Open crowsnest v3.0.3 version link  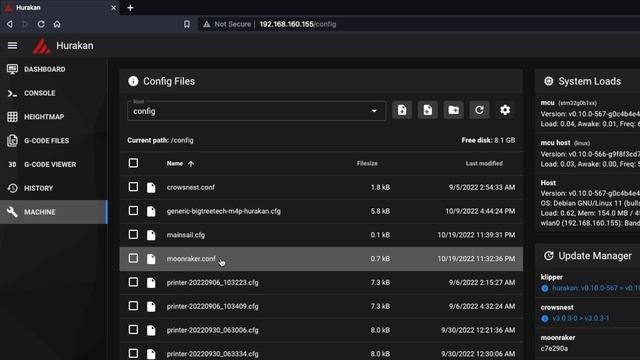click(x=580, y=318)
